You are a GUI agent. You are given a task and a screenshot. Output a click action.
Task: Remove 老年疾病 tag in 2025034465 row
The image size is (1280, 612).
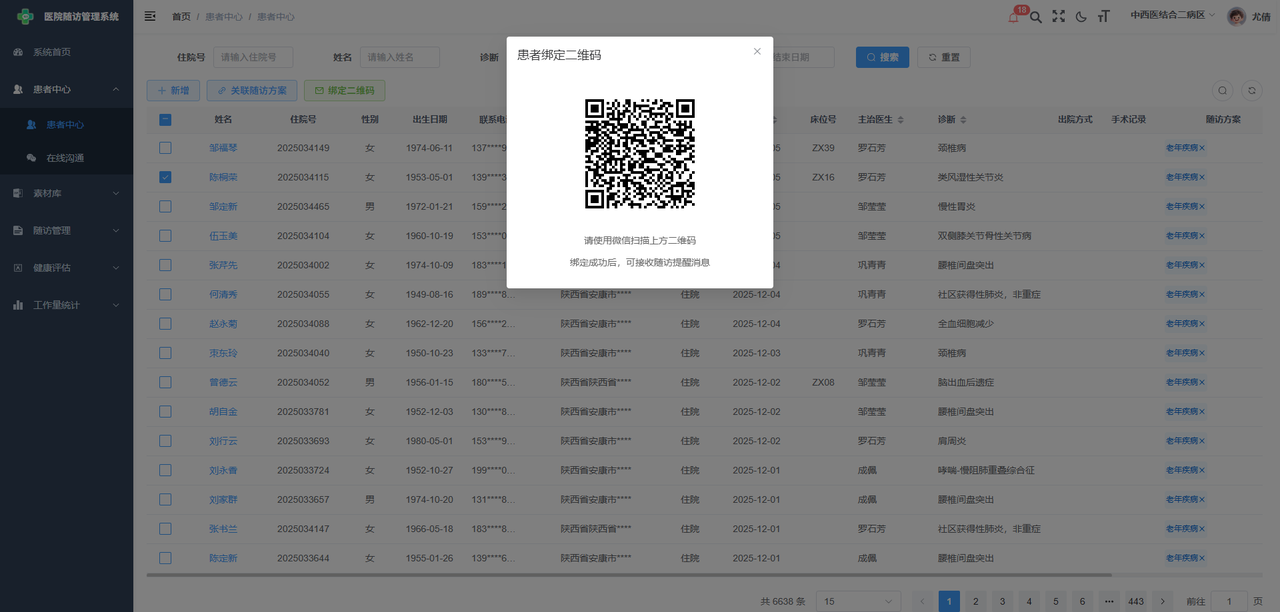pyautogui.click(x=1202, y=206)
